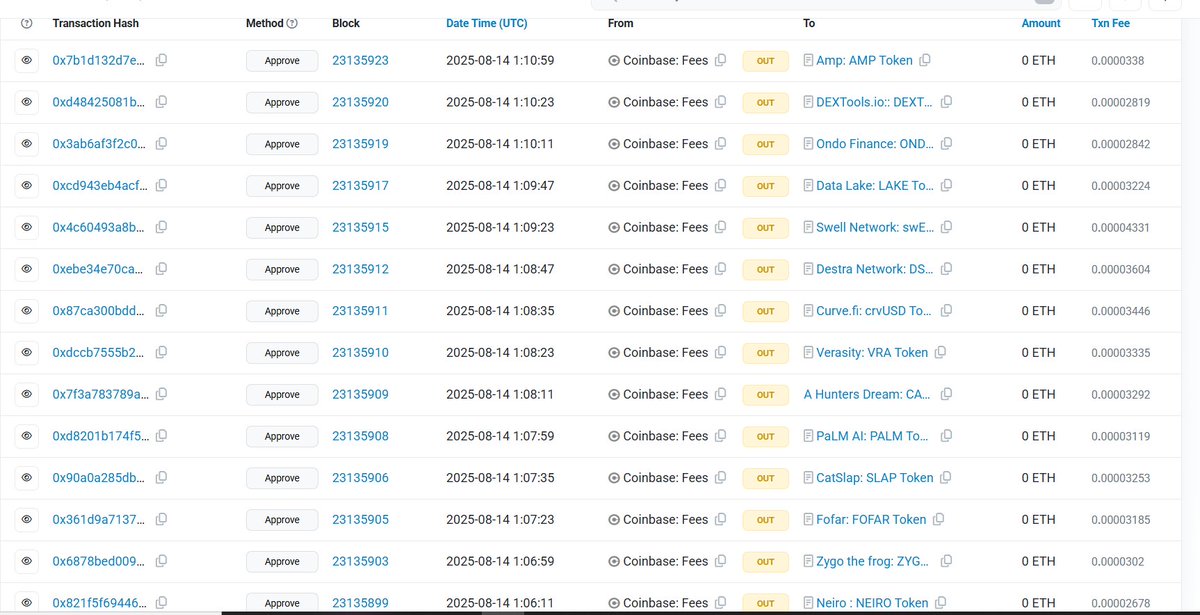Copy hash 0xd48425081b to clipboard
This screenshot has width=1200, height=615.
click(161, 102)
